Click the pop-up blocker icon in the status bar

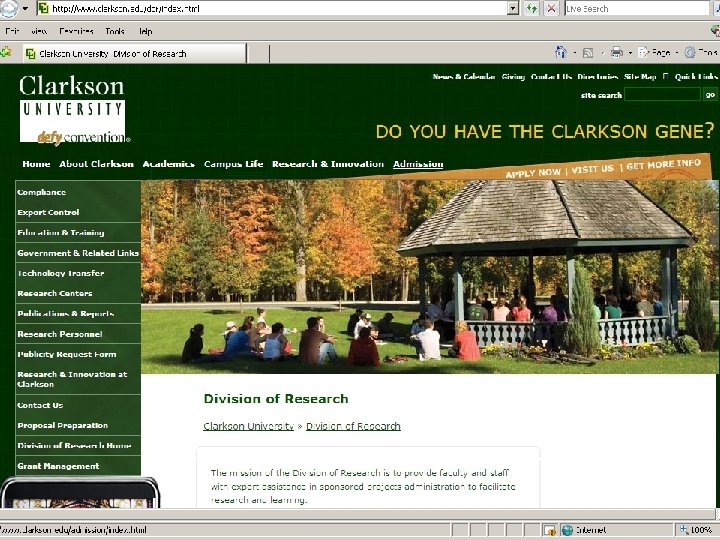(550, 530)
